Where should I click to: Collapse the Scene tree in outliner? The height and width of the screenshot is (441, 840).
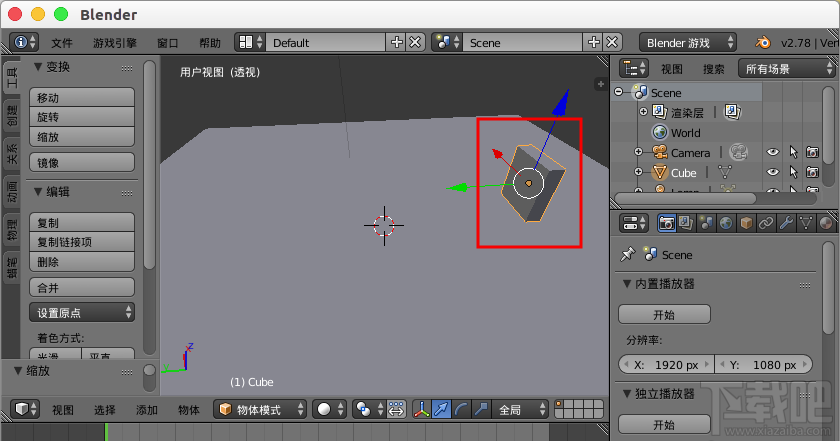coord(619,92)
